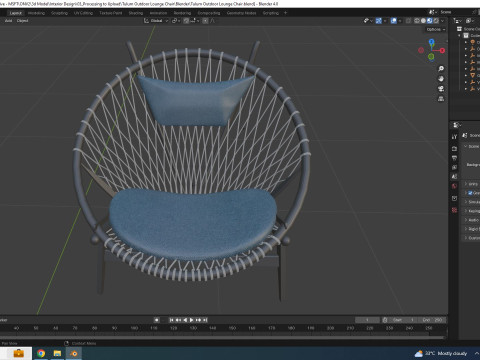Switch viewport to rendered shading
The width and height of the screenshot is (480, 360).
coord(436,21)
